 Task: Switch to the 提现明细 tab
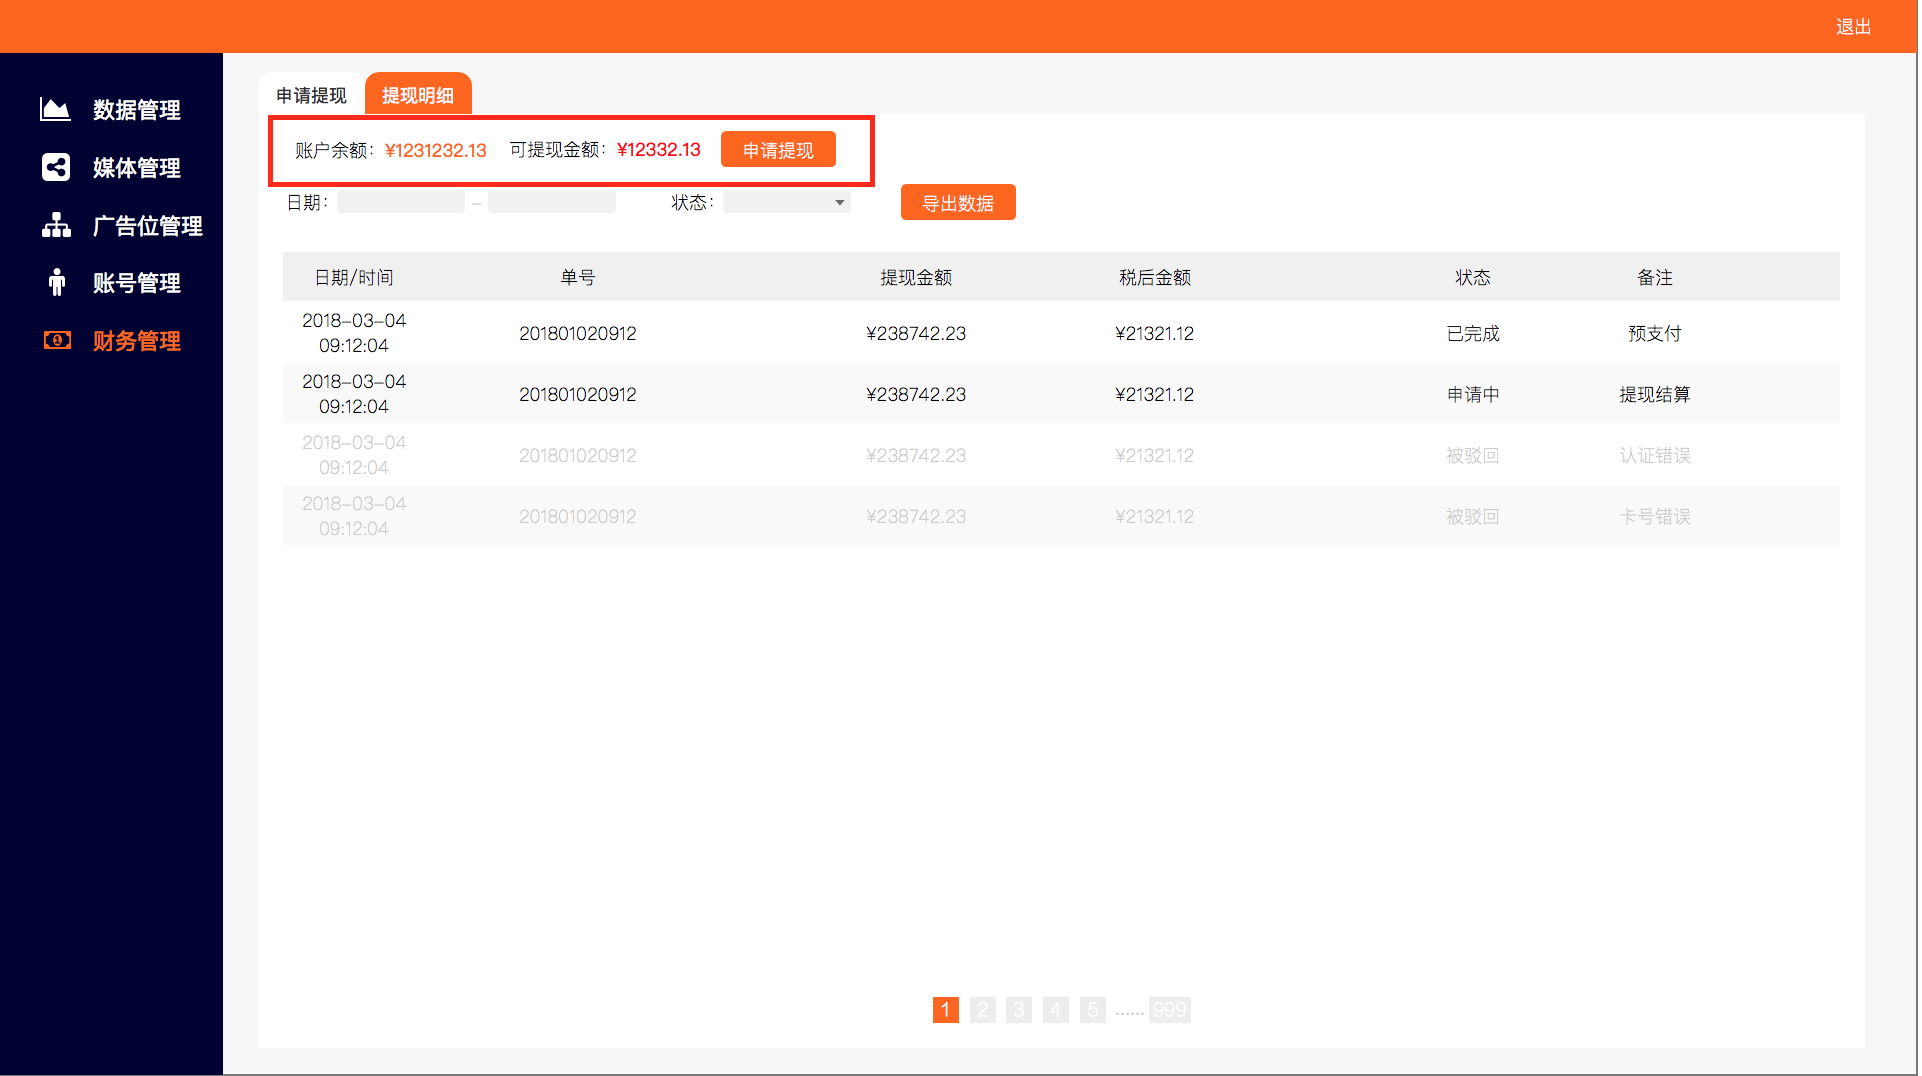click(418, 95)
